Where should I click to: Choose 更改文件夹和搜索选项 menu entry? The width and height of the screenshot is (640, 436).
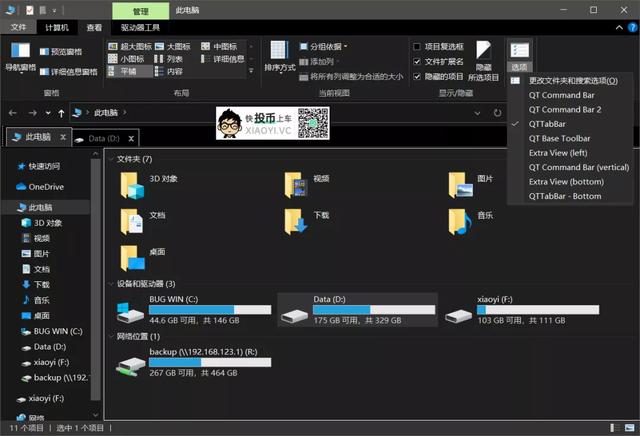point(569,80)
